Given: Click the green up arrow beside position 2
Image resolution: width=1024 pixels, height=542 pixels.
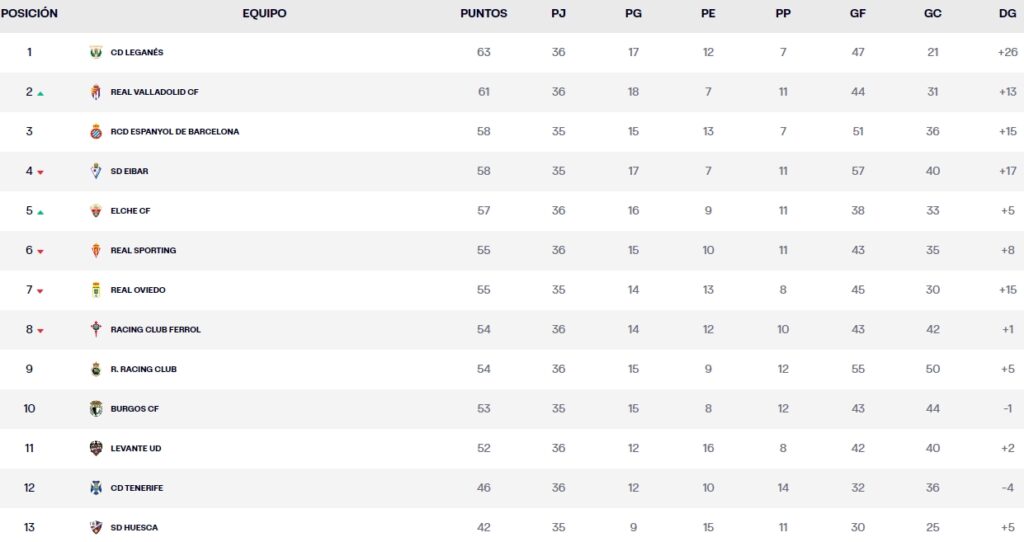Looking at the screenshot, I should coord(41,93).
